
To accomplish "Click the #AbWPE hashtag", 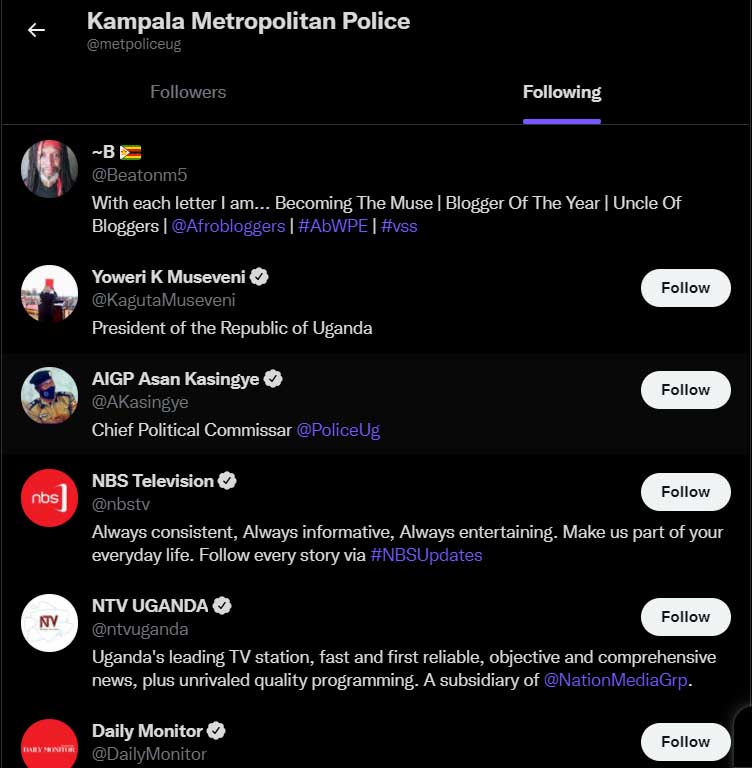I will (x=333, y=226).
